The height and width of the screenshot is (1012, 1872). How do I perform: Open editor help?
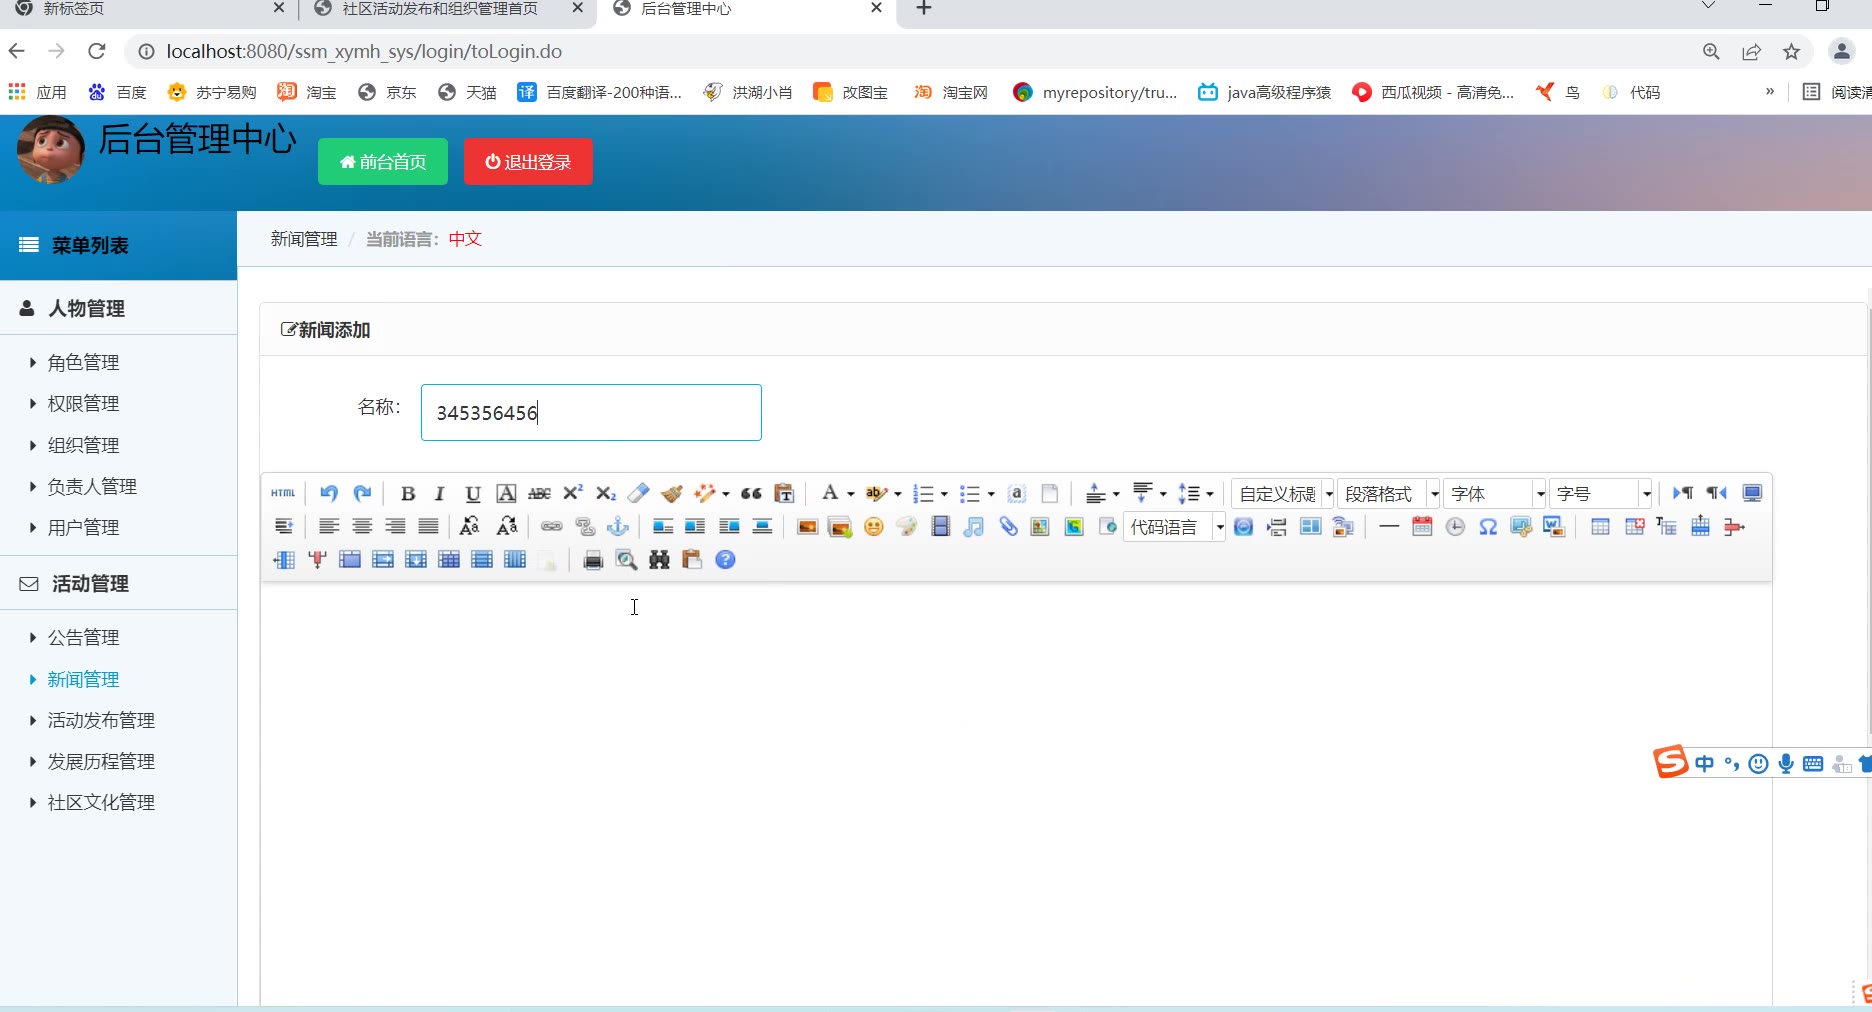726,560
